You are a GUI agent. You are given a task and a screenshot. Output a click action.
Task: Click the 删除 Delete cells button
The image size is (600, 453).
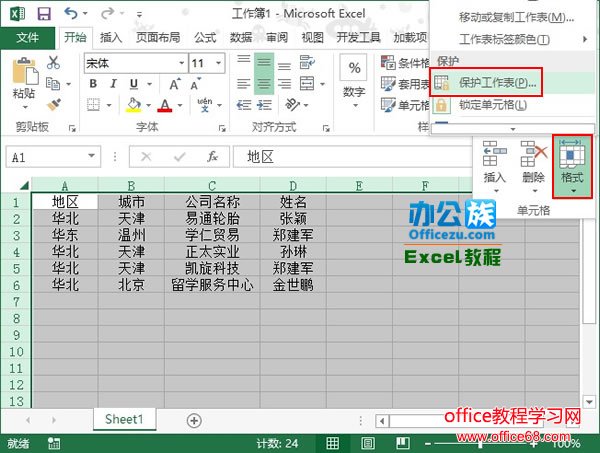[x=533, y=166]
